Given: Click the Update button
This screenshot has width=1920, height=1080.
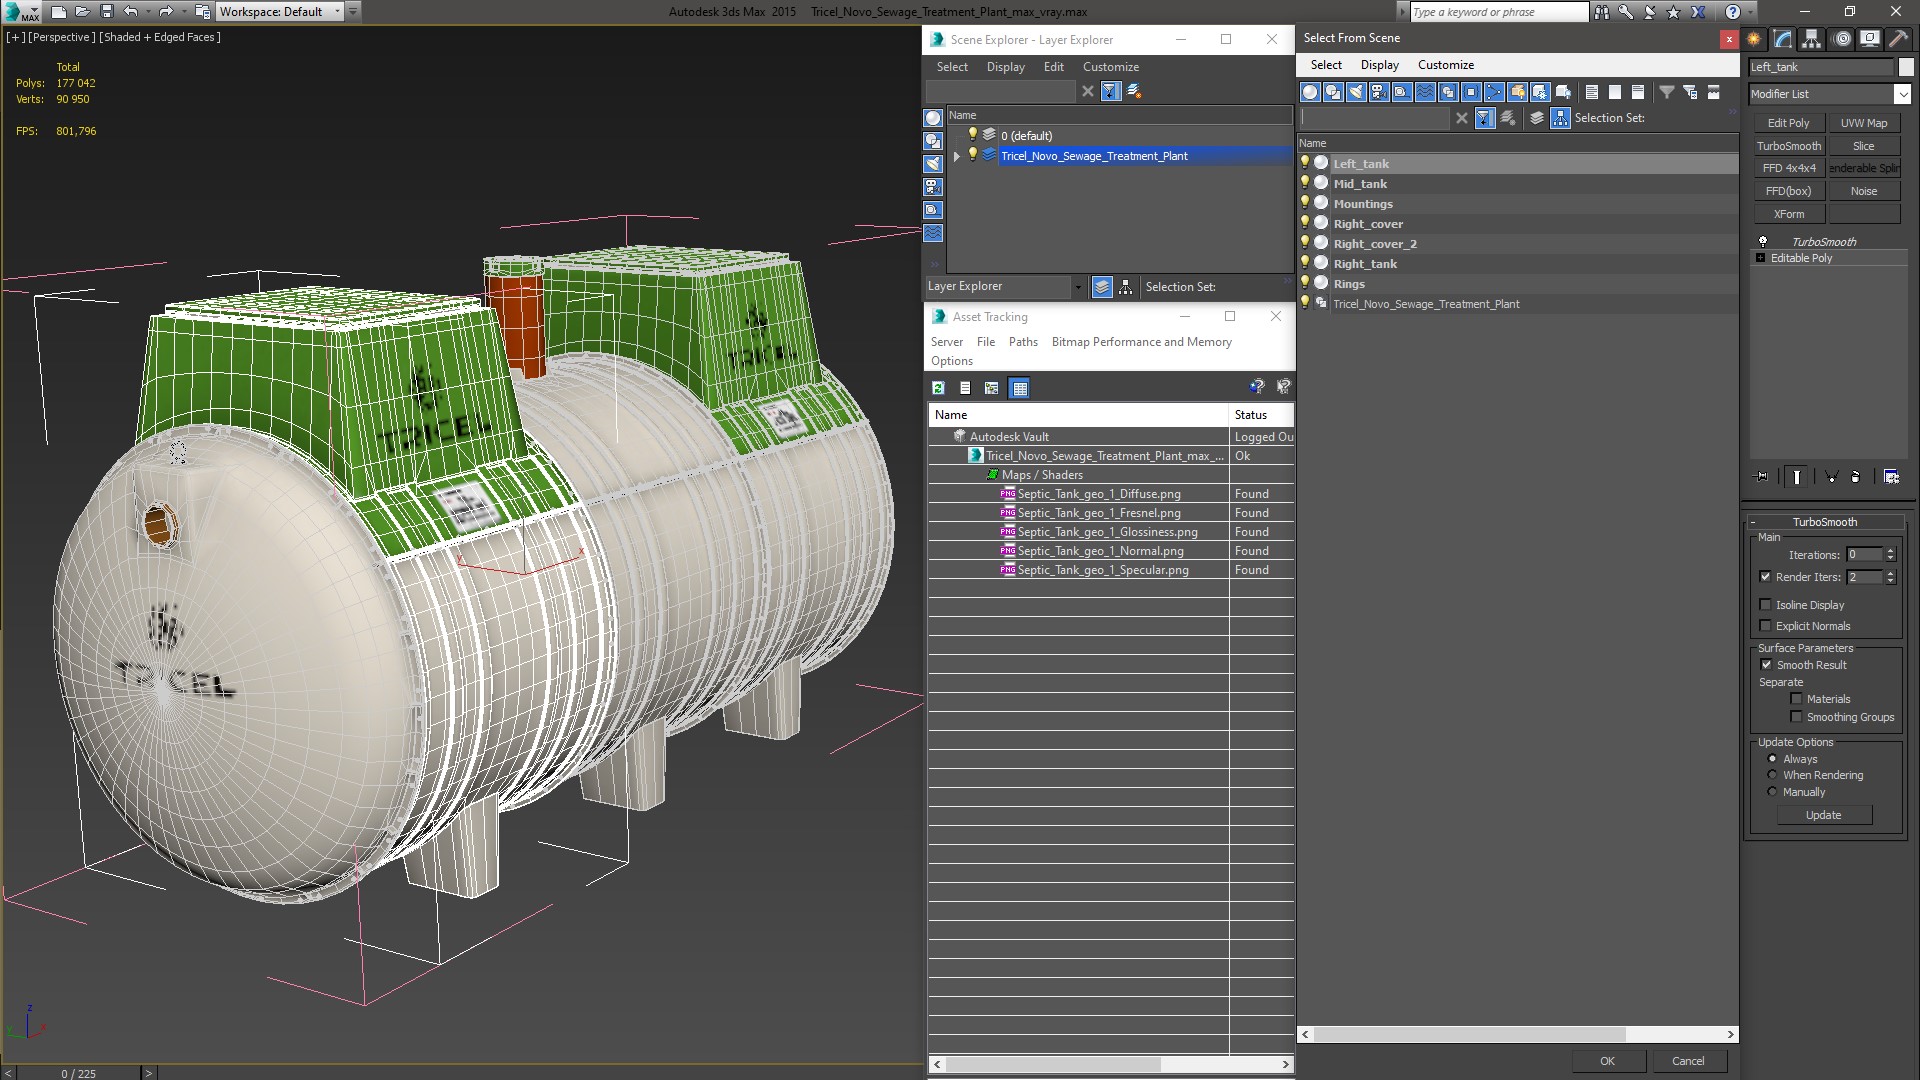Looking at the screenshot, I should (x=1823, y=815).
